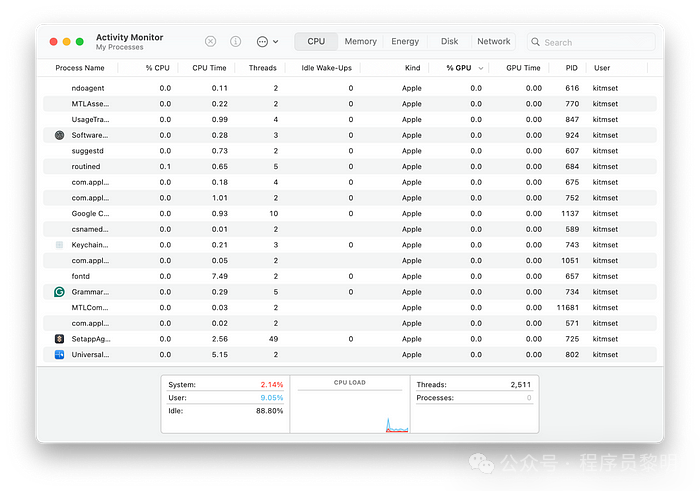Viewport: 700px width, 491px height.
Task: Switch to the CPU tab
Action: pos(316,42)
